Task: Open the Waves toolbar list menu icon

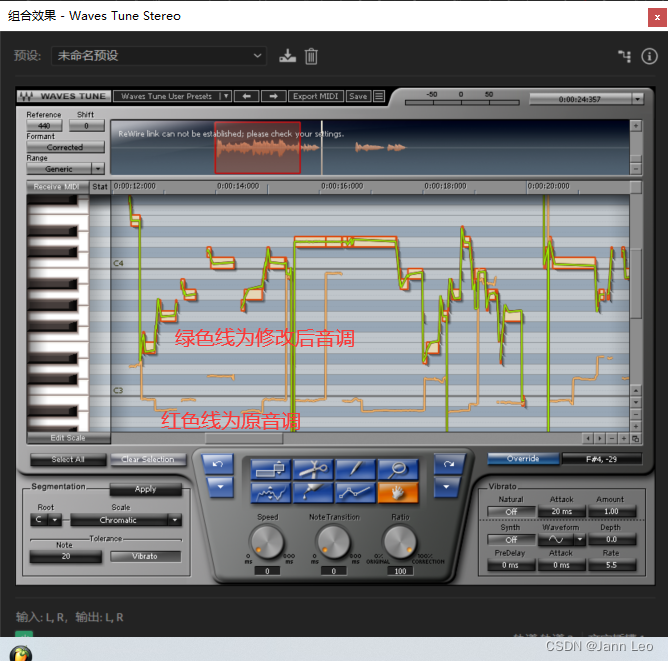Action: click(379, 96)
